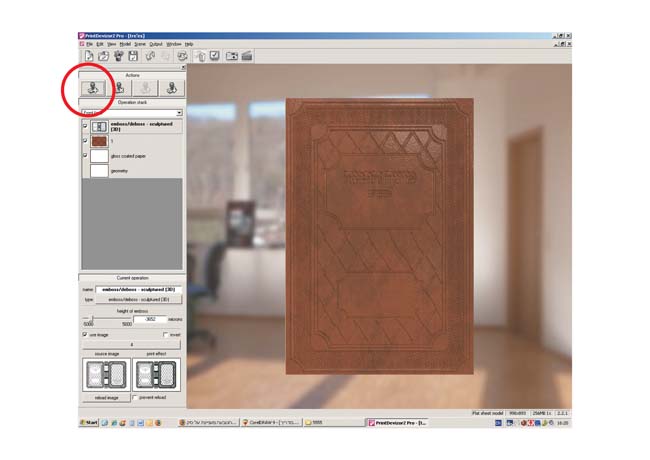Click the operation name input field
The height and width of the screenshot is (460, 650).
(138, 289)
